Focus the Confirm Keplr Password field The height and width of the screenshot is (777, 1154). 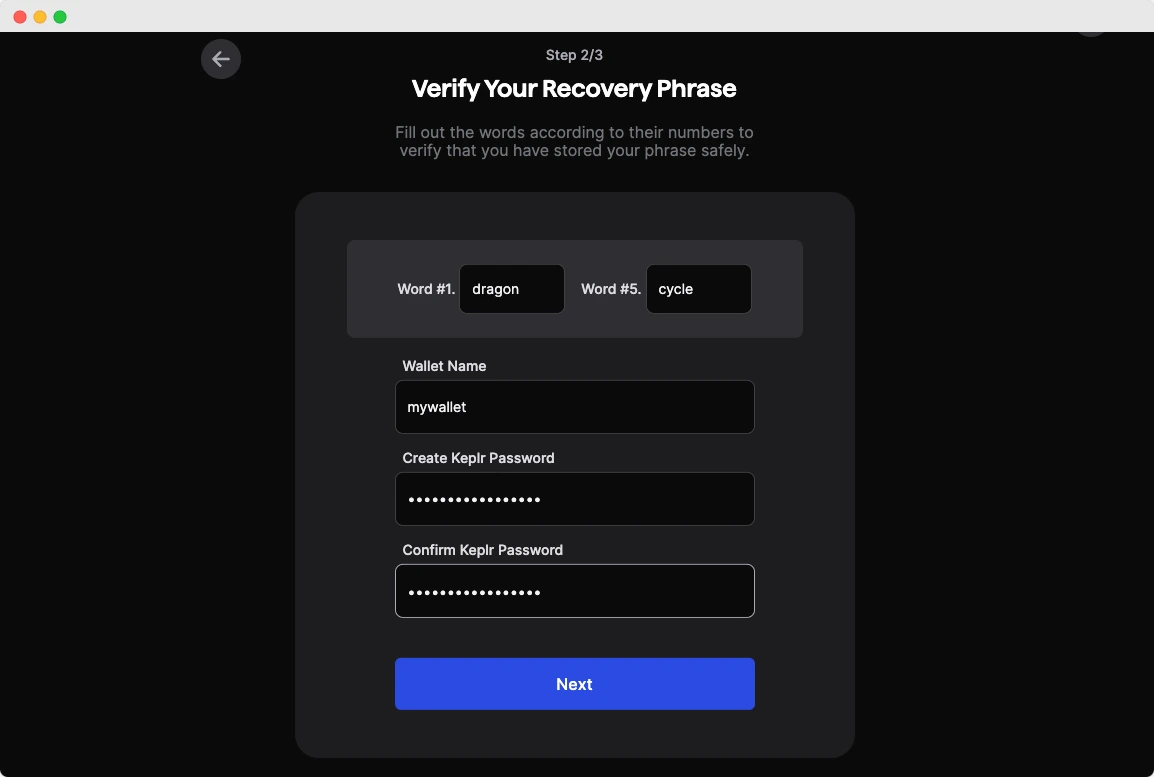tap(574, 590)
